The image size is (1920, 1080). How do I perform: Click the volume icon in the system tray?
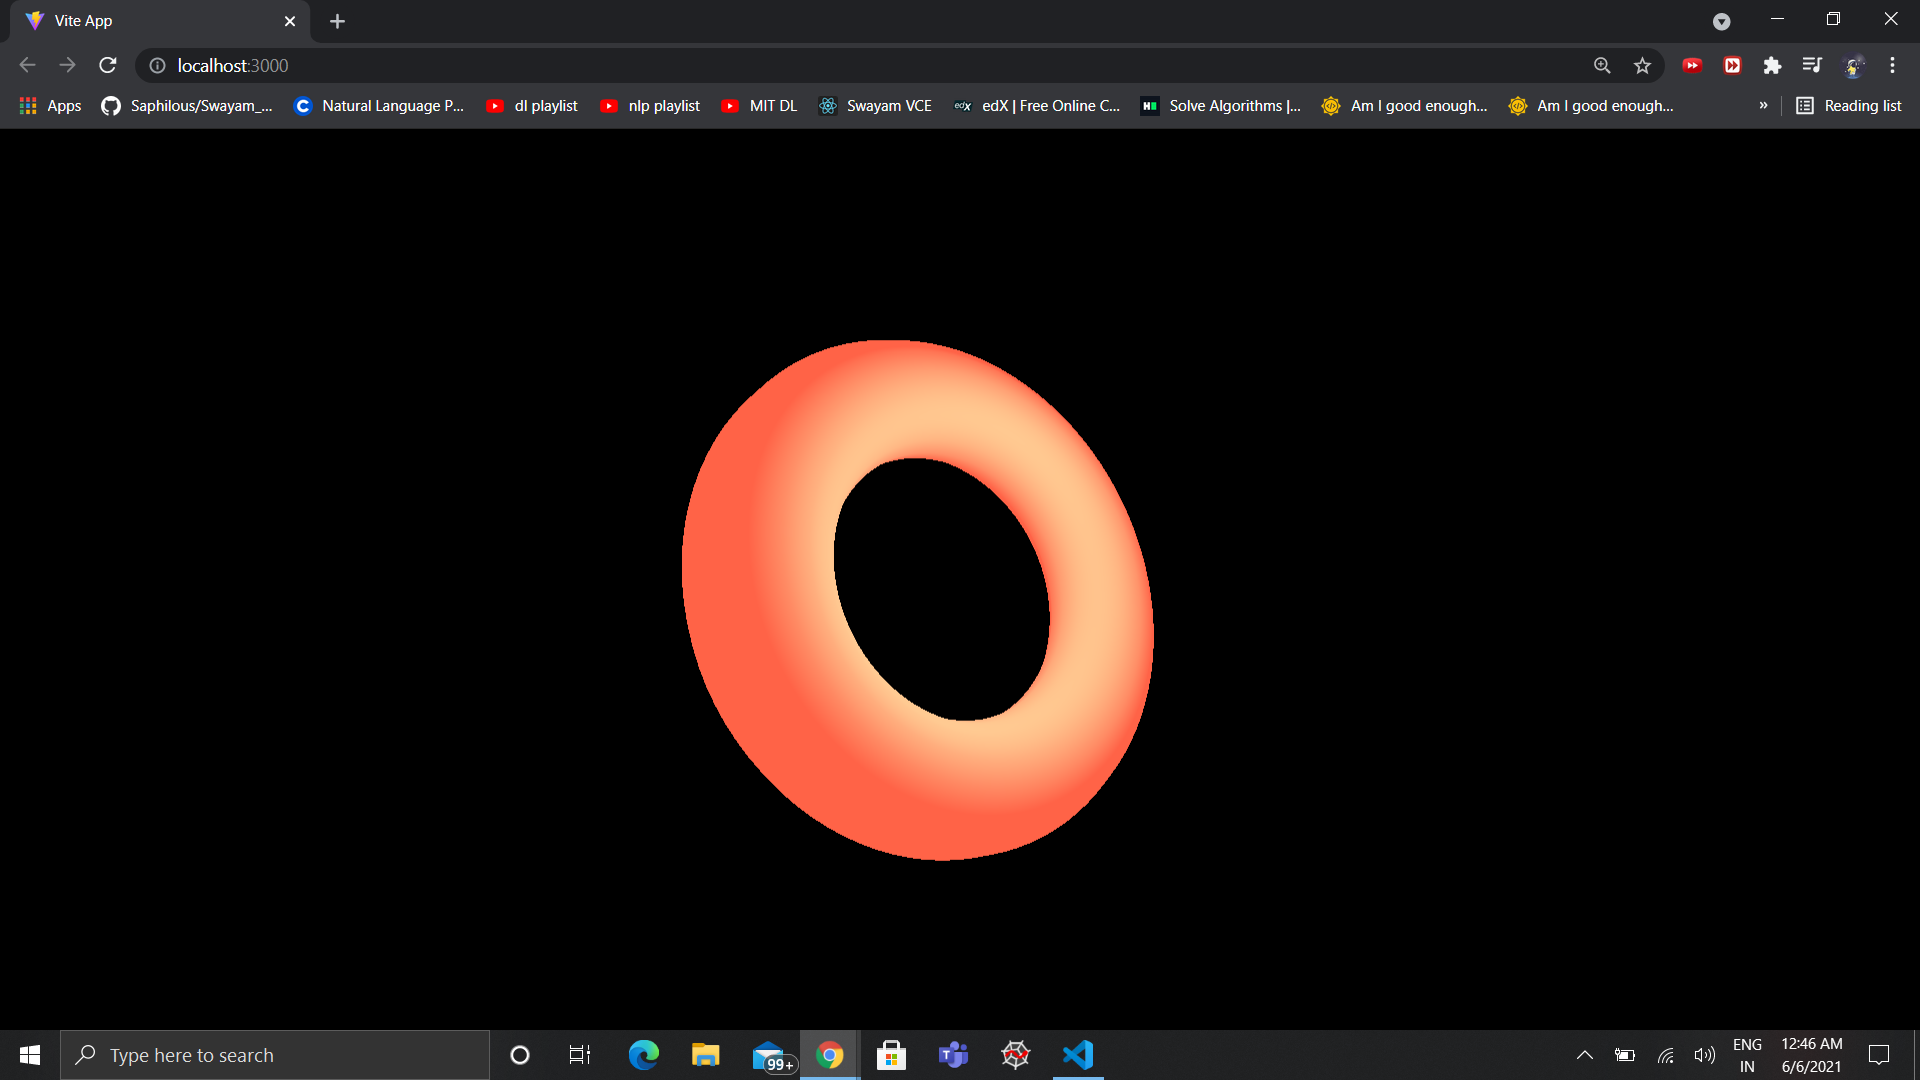1705,1055
